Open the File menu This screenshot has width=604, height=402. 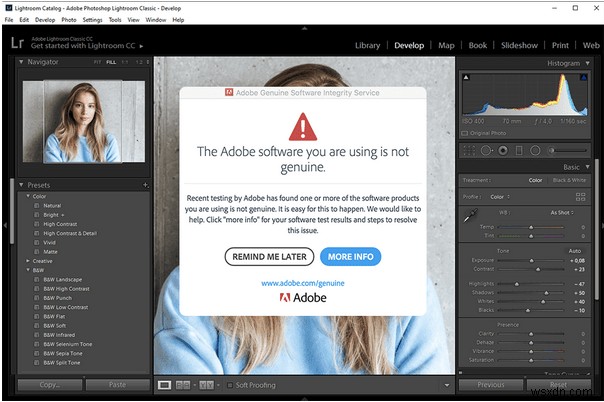click(x=9, y=20)
